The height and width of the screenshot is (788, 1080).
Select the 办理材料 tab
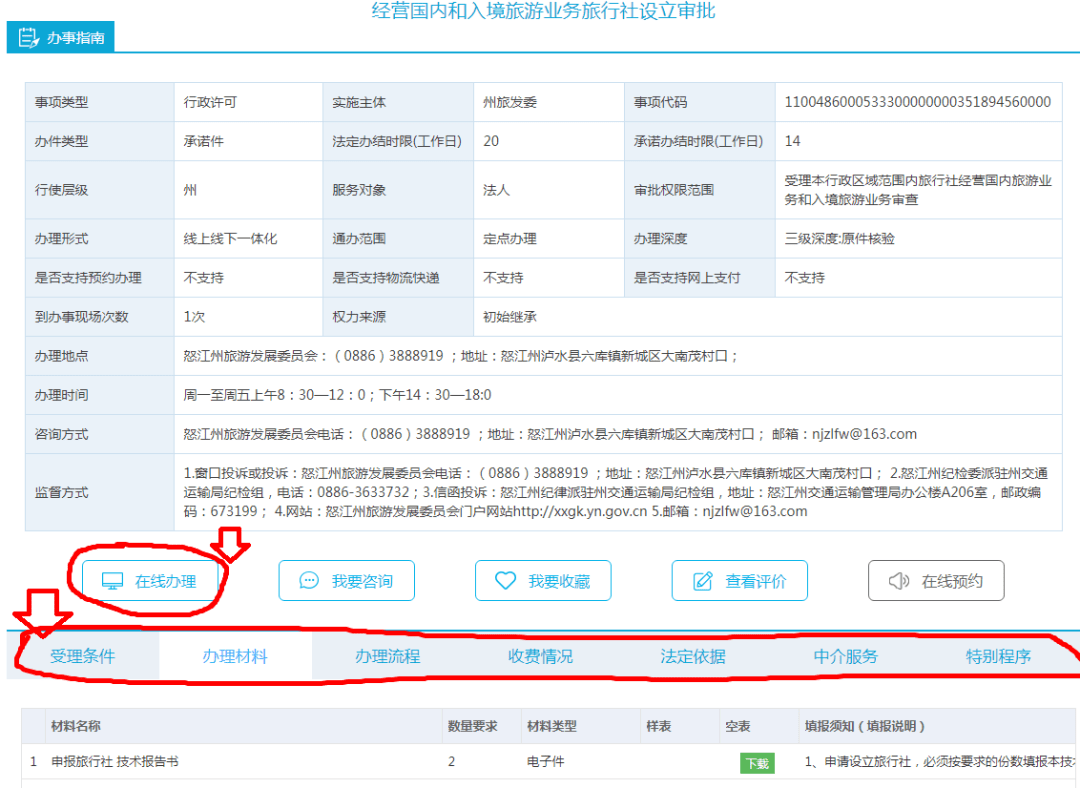[235, 656]
